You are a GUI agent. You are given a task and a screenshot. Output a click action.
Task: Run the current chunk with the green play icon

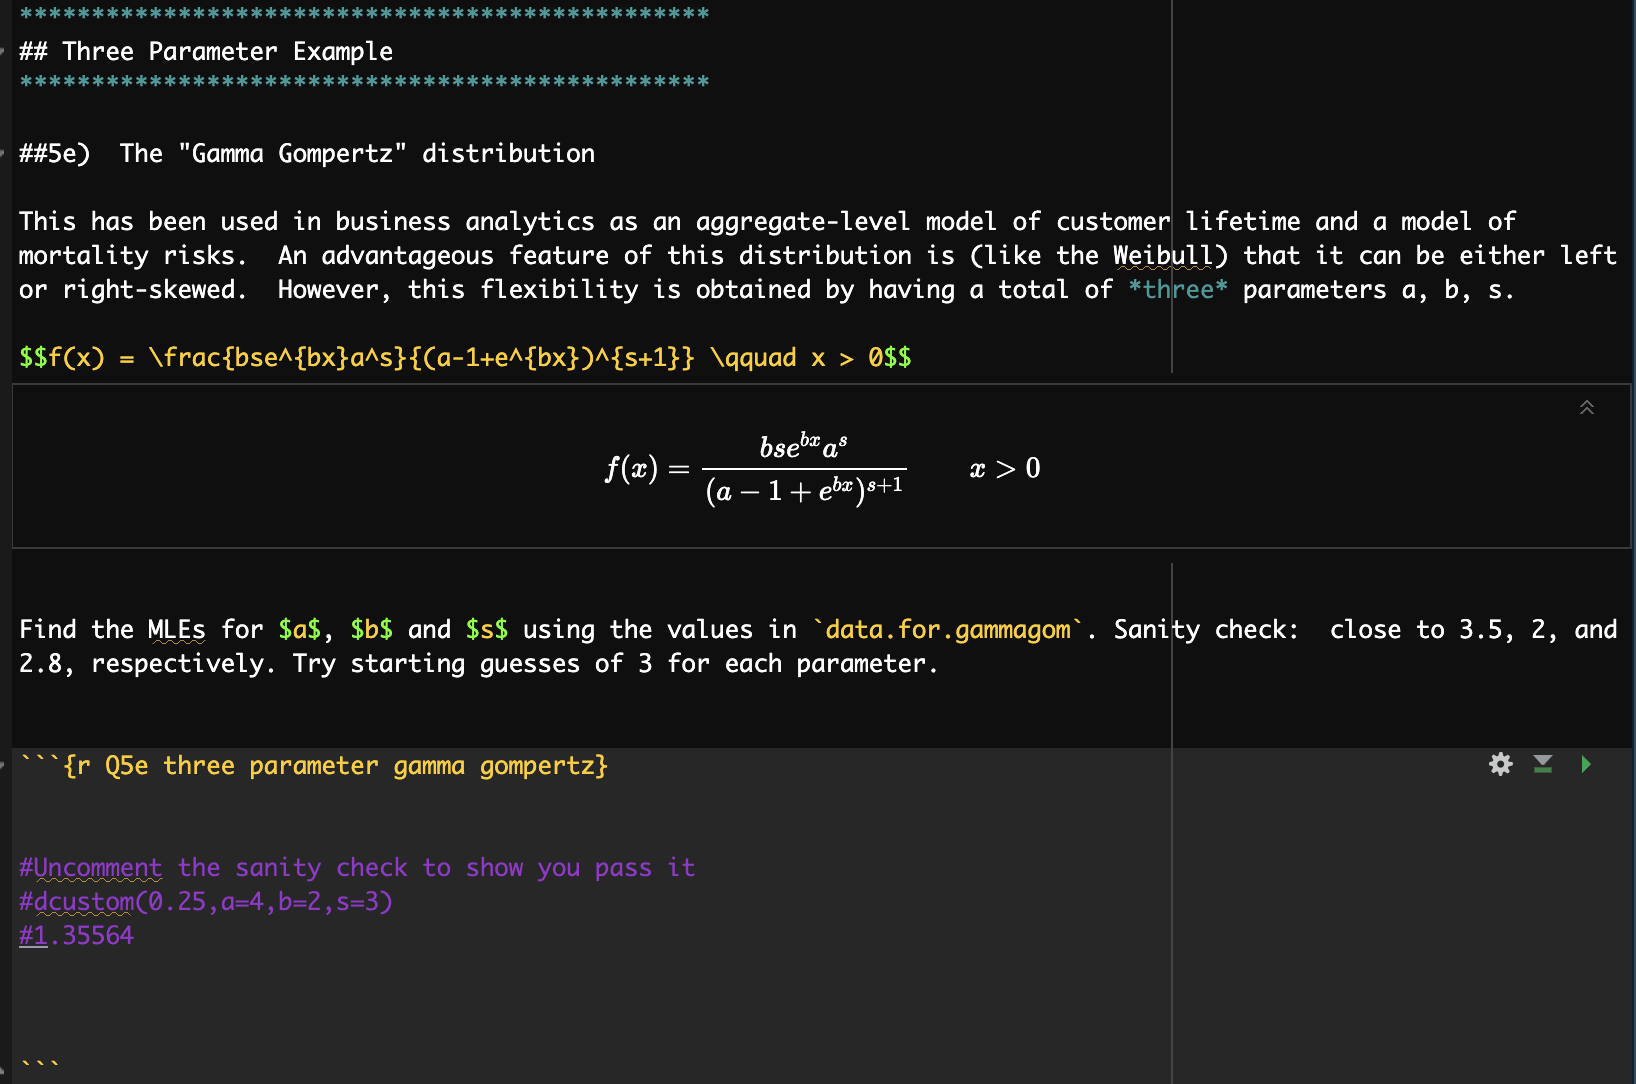pos(1586,765)
